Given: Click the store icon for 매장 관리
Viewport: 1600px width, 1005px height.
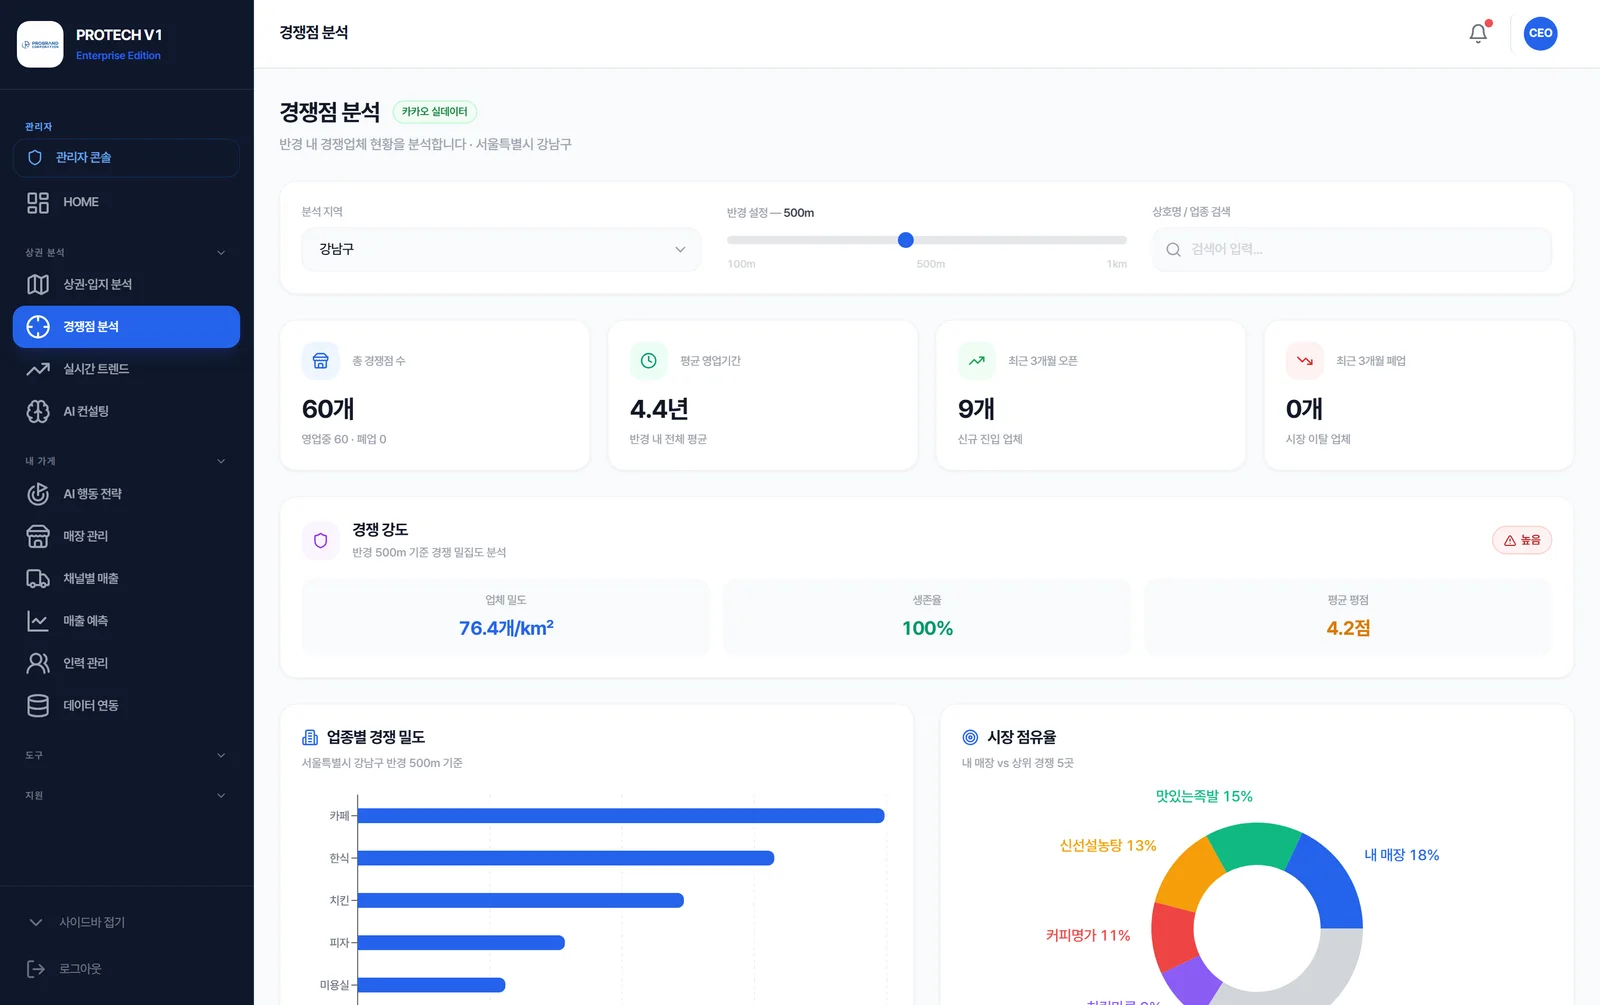Looking at the screenshot, I should [x=38, y=536].
